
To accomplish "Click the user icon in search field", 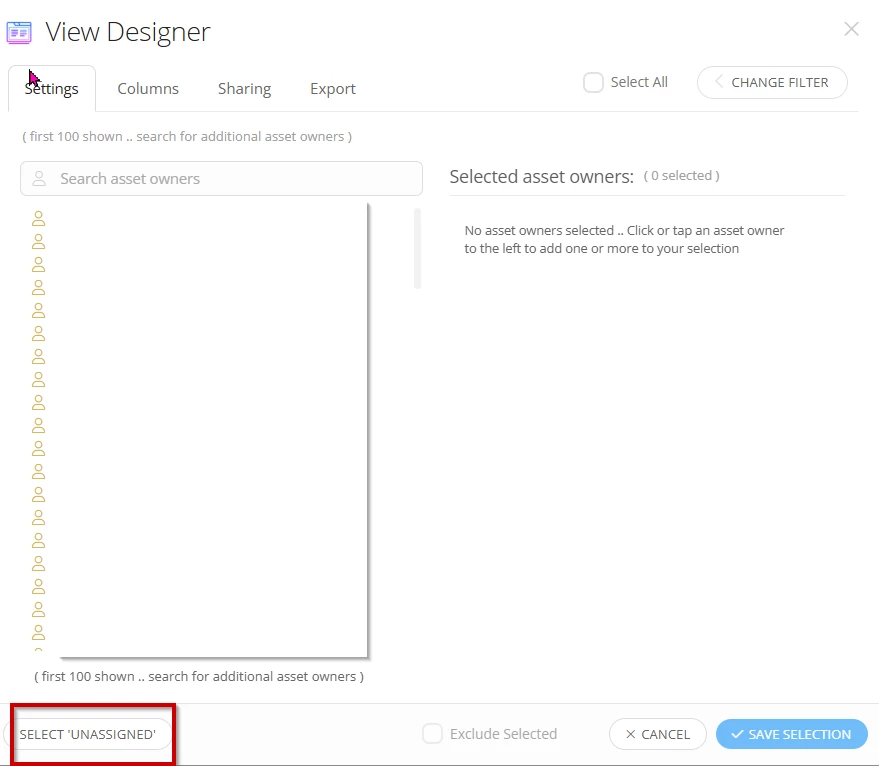I will (39, 178).
